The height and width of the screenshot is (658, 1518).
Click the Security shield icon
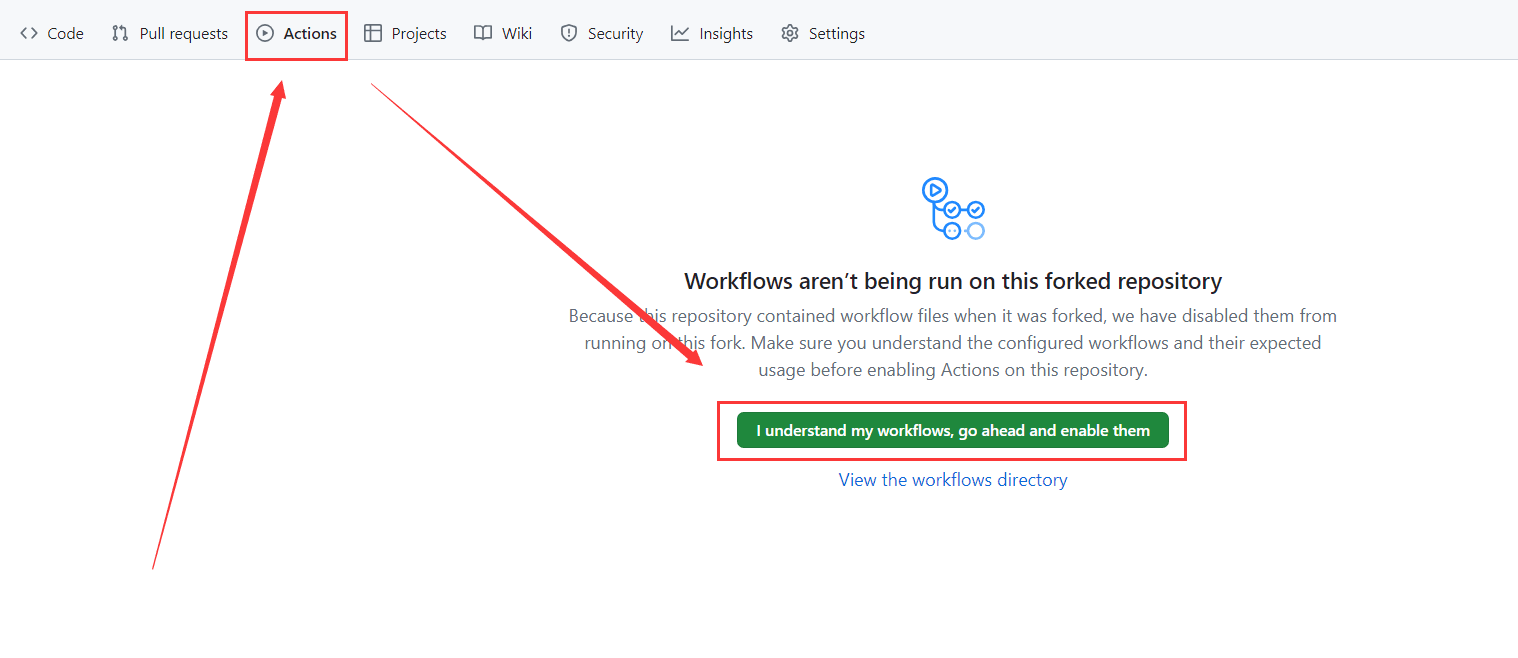[x=569, y=33]
